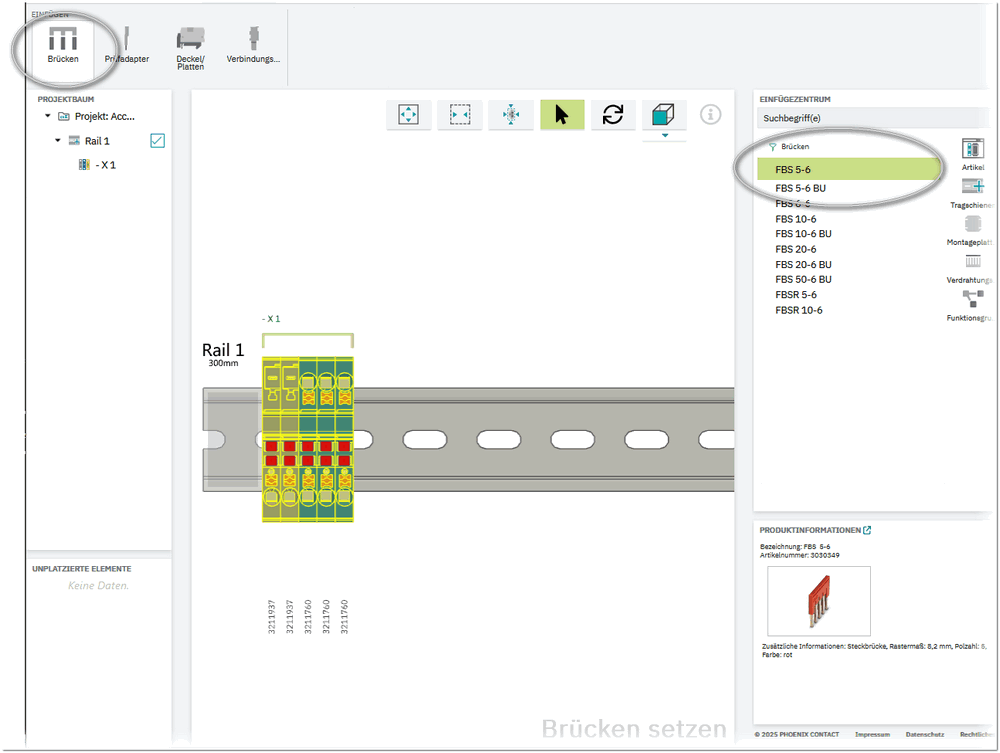Open external link beside Produktinformationen
Viewport: 1000px width, 753px height.
[867, 530]
